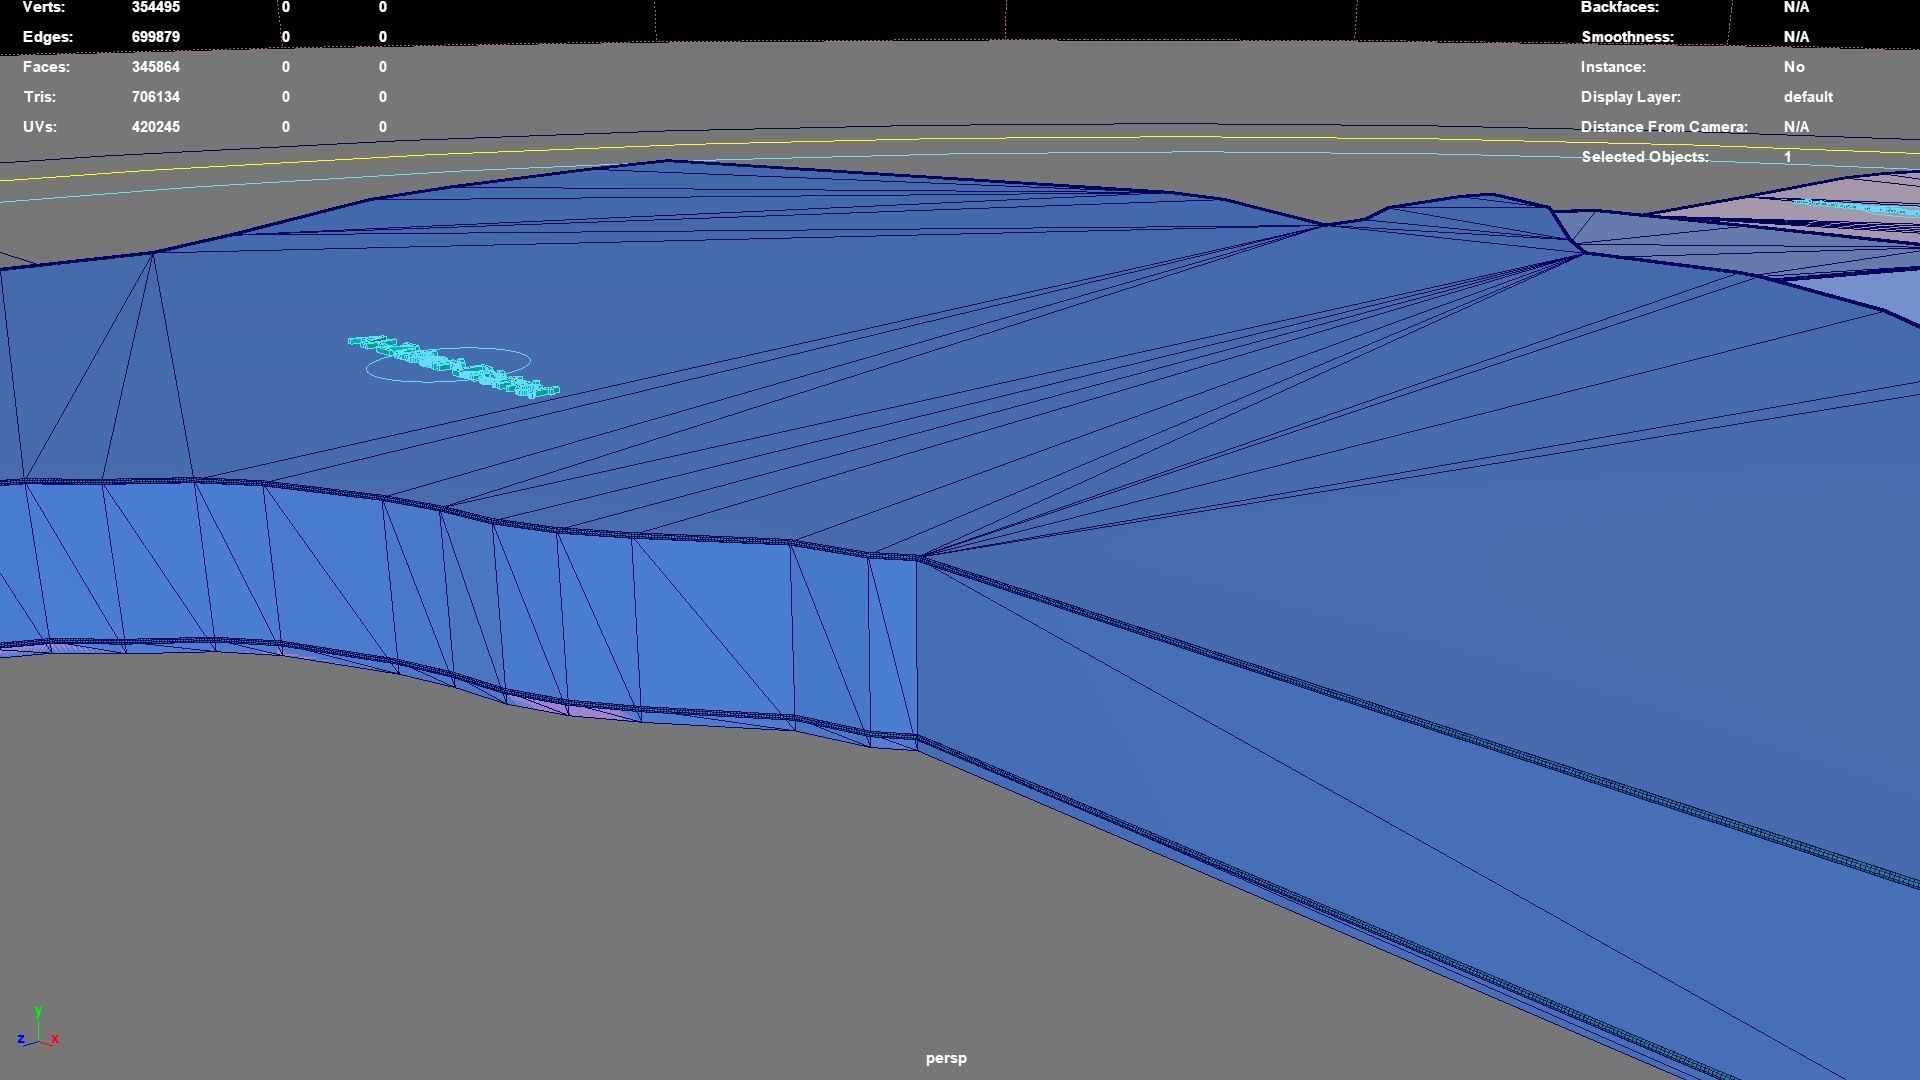Click the Tris label in the HUD

(x=40, y=97)
